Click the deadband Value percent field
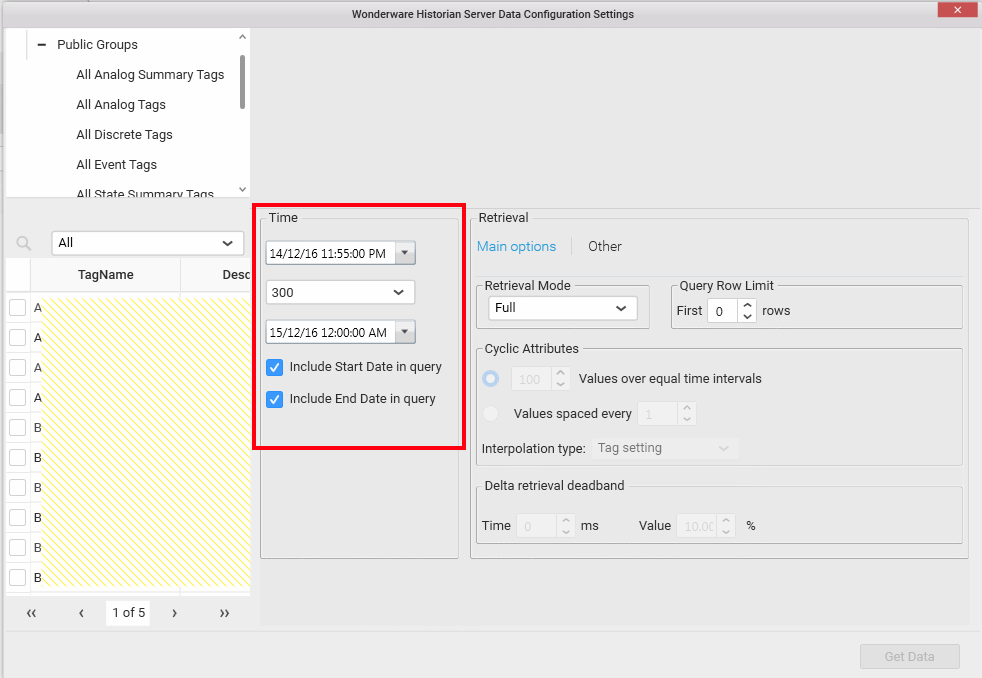 tap(697, 526)
